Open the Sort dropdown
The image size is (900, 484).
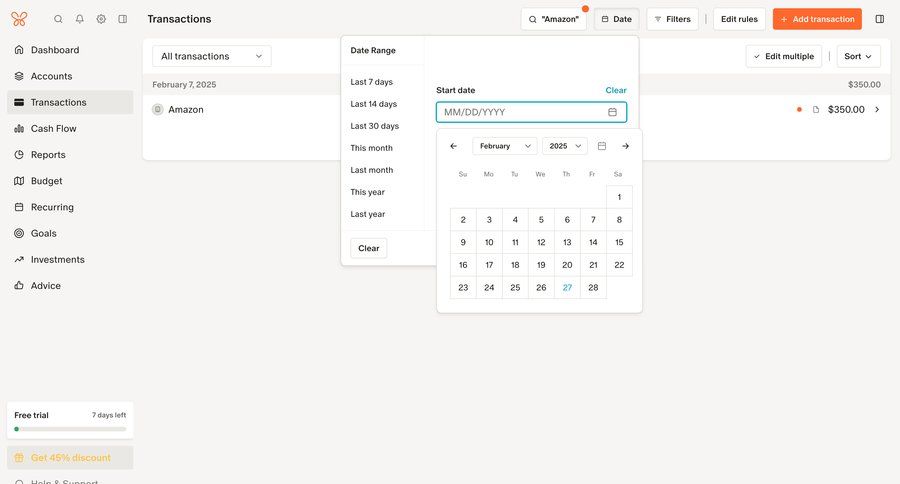click(x=858, y=56)
